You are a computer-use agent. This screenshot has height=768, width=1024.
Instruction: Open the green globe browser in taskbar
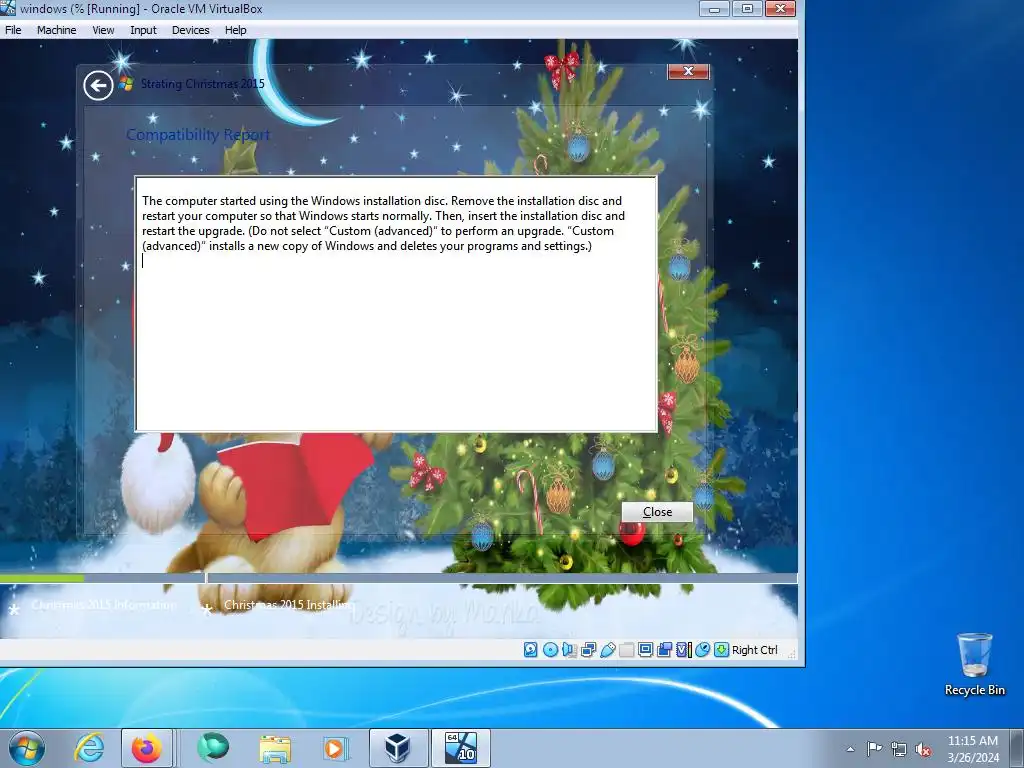coord(213,747)
